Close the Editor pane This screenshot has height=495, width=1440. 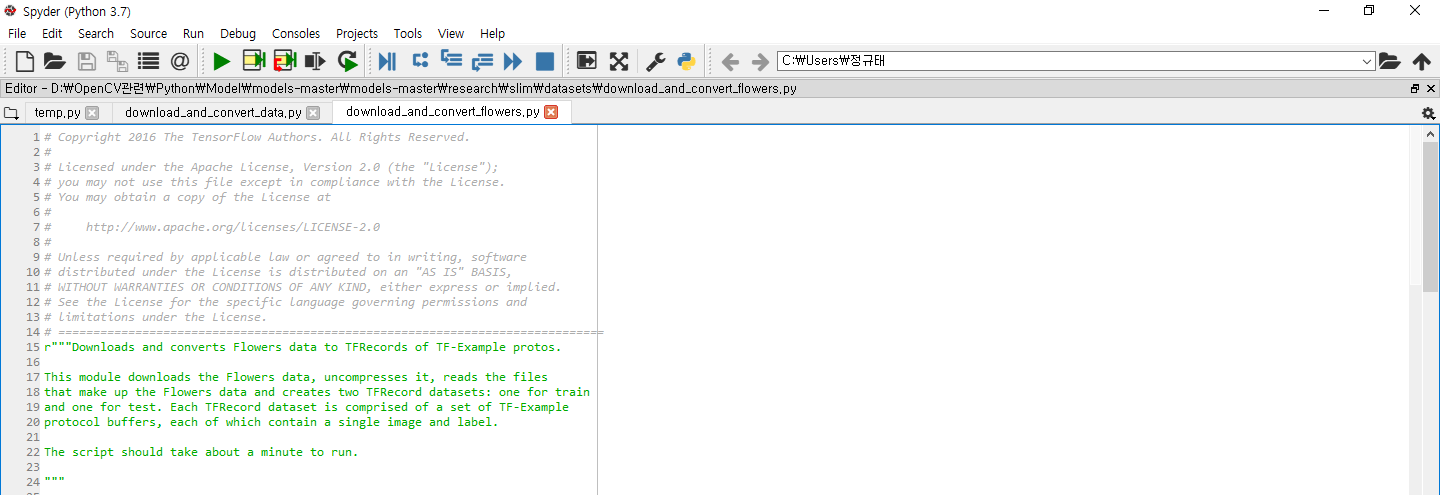coord(1430,88)
